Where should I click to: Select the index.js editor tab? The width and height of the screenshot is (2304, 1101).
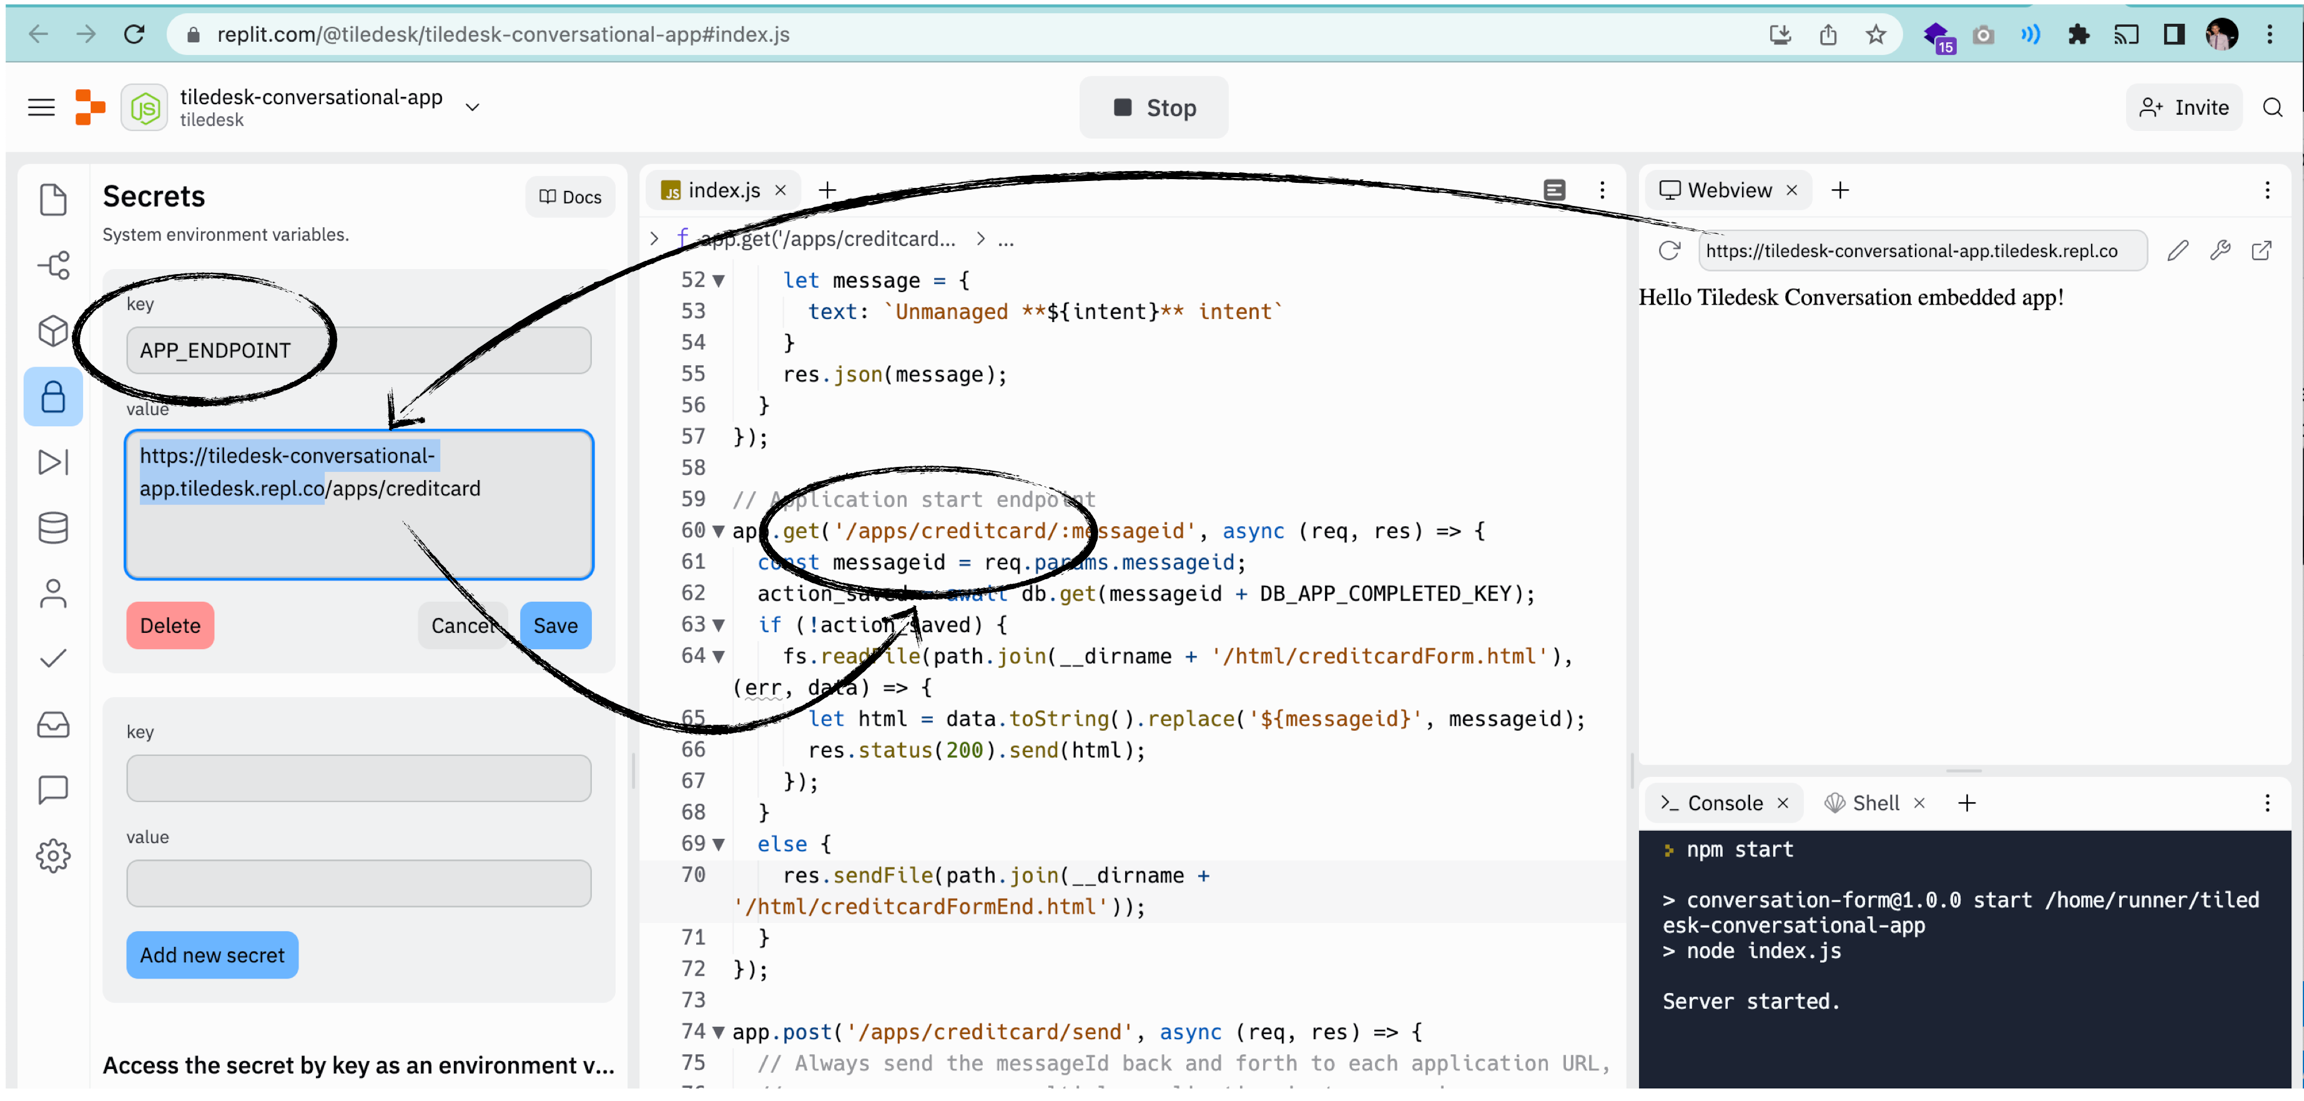tap(723, 190)
